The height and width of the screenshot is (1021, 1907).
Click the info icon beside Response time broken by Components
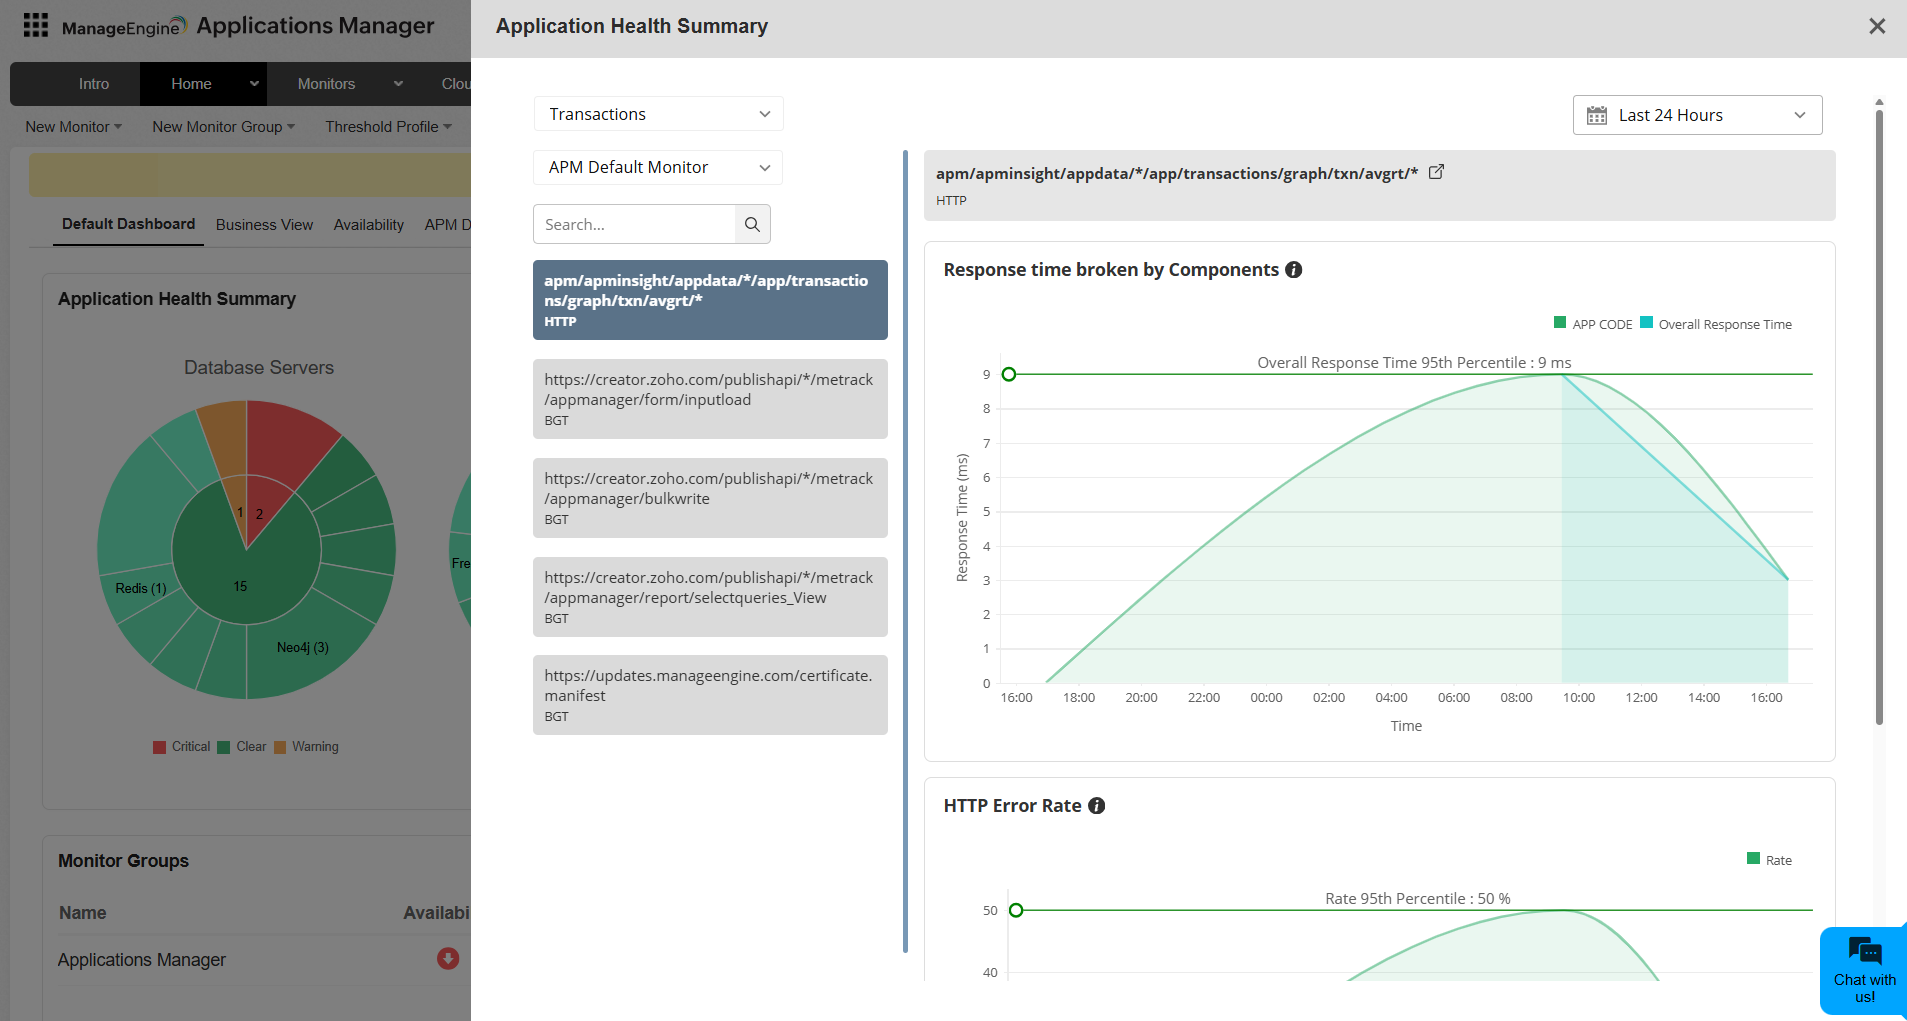coord(1294,268)
